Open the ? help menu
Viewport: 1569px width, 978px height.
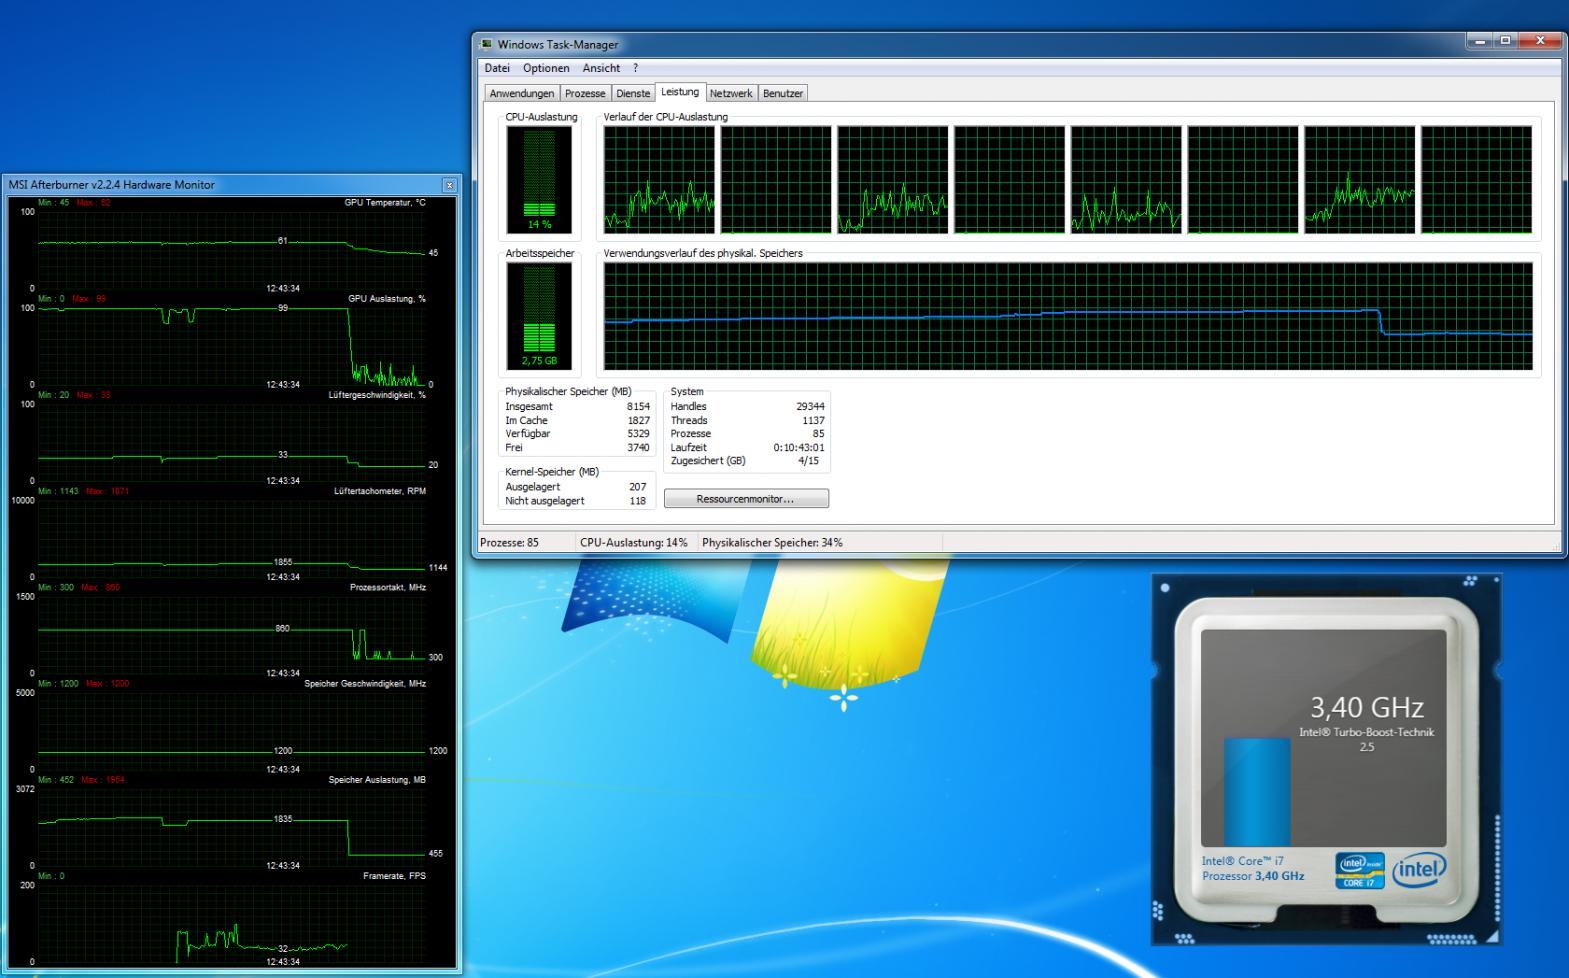click(x=635, y=68)
